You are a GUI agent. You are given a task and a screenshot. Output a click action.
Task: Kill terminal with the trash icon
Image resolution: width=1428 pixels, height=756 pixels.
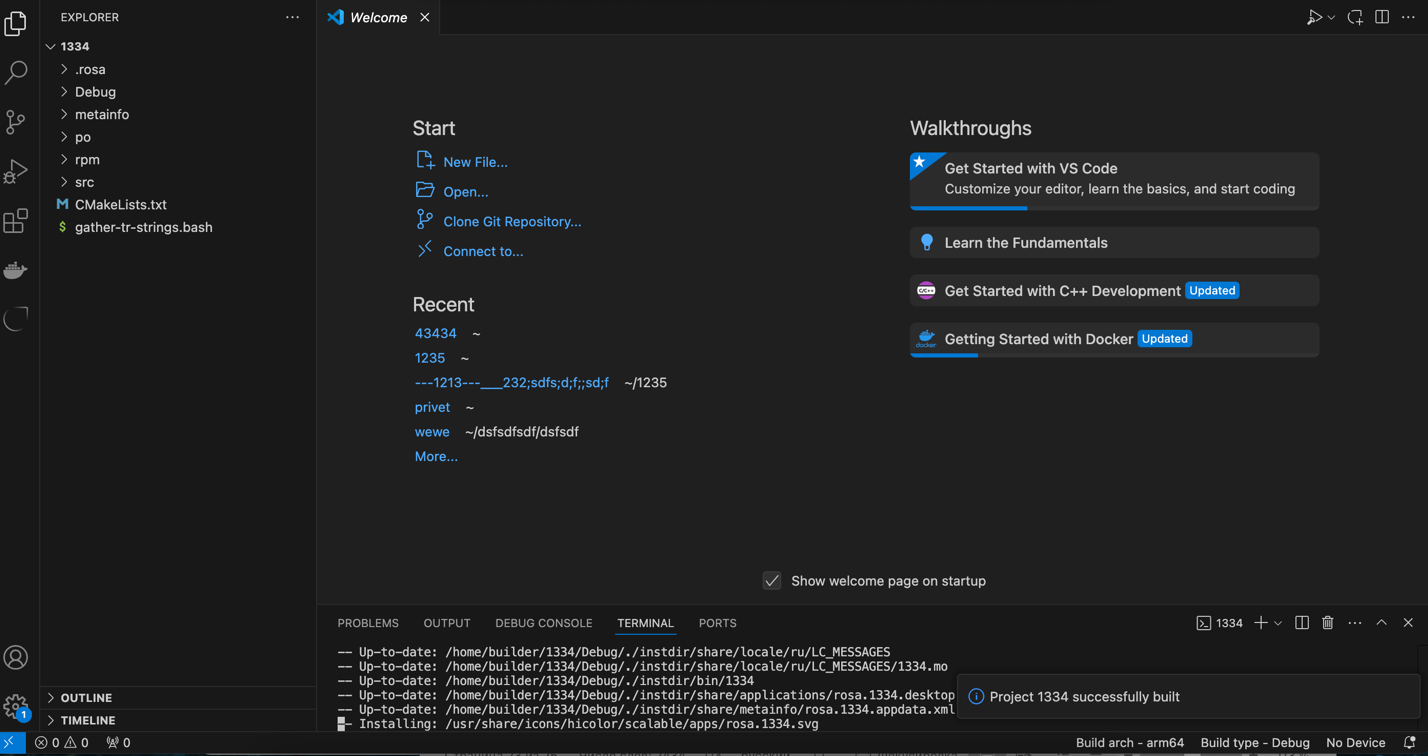(1328, 623)
